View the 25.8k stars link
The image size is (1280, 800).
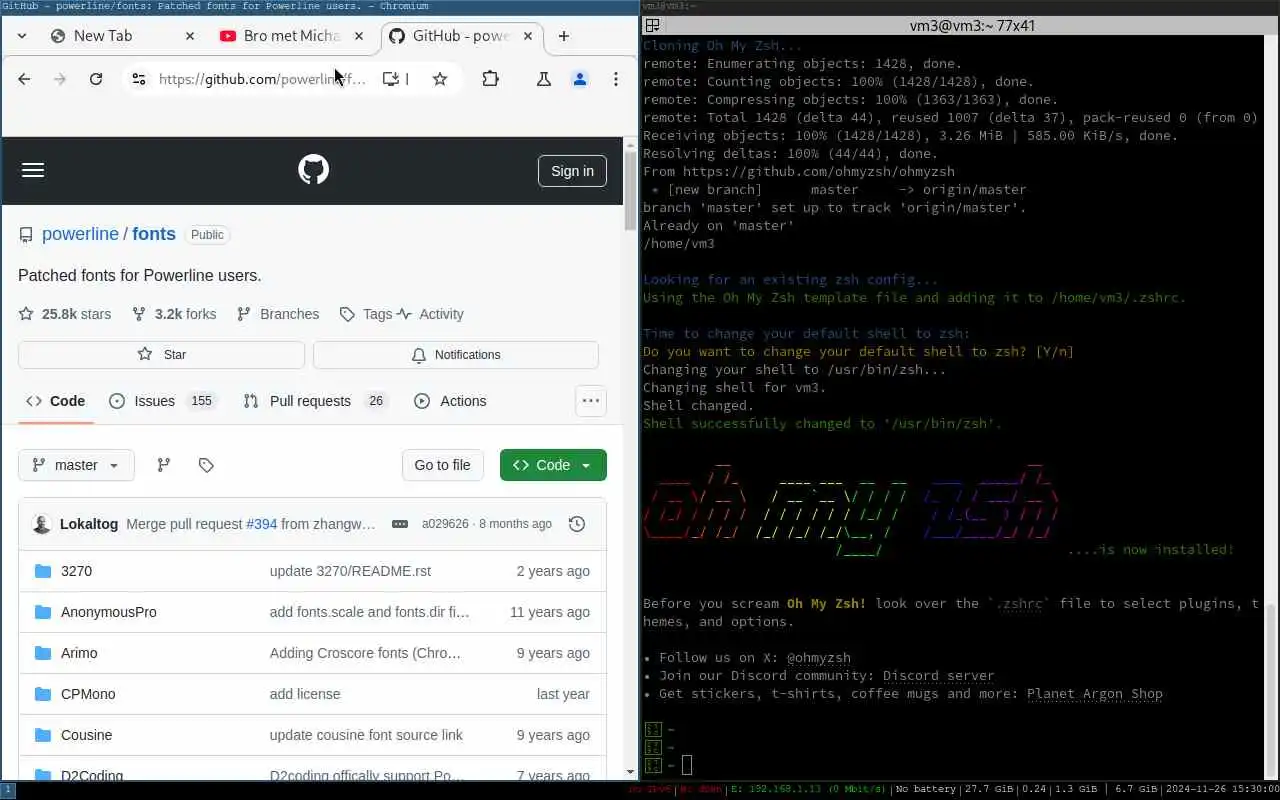click(65, 314)
